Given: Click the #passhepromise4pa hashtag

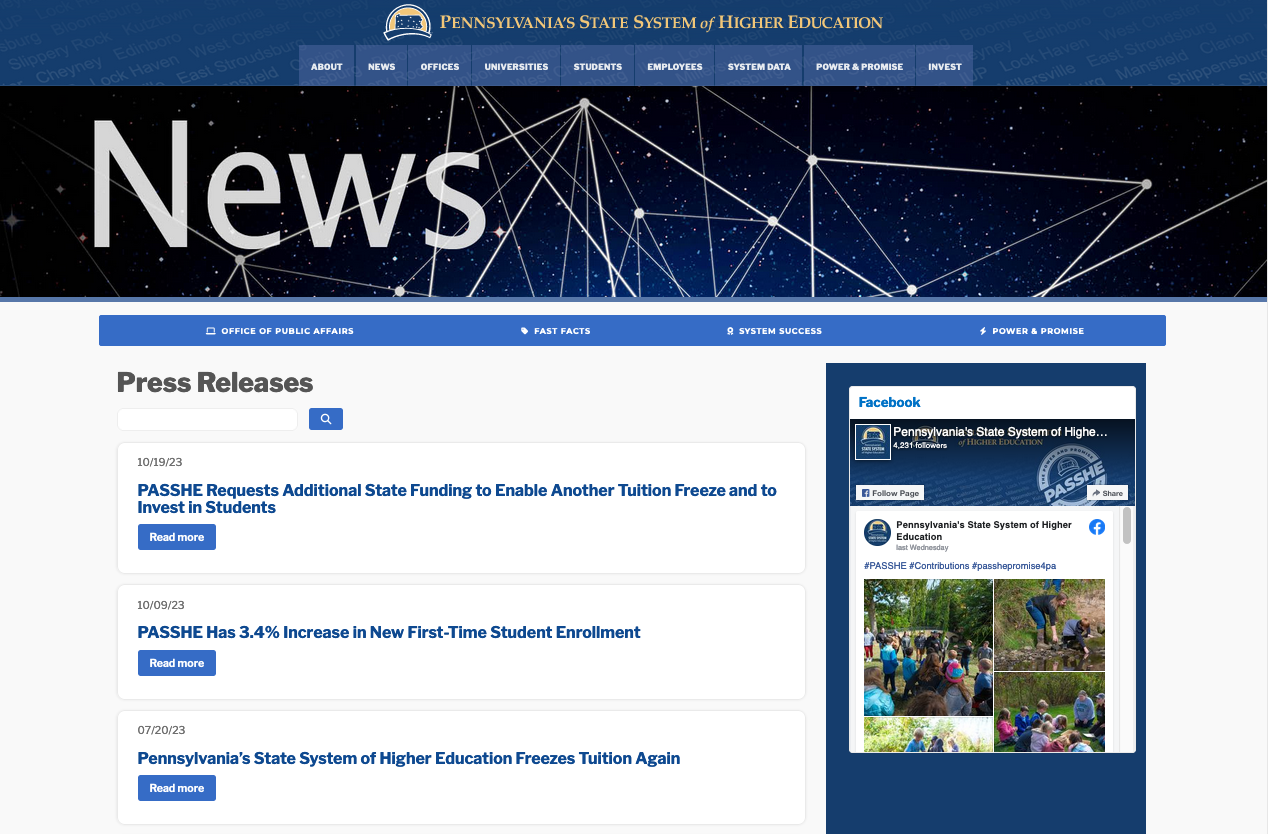Looking at the screenshot, I should 1014,566.
